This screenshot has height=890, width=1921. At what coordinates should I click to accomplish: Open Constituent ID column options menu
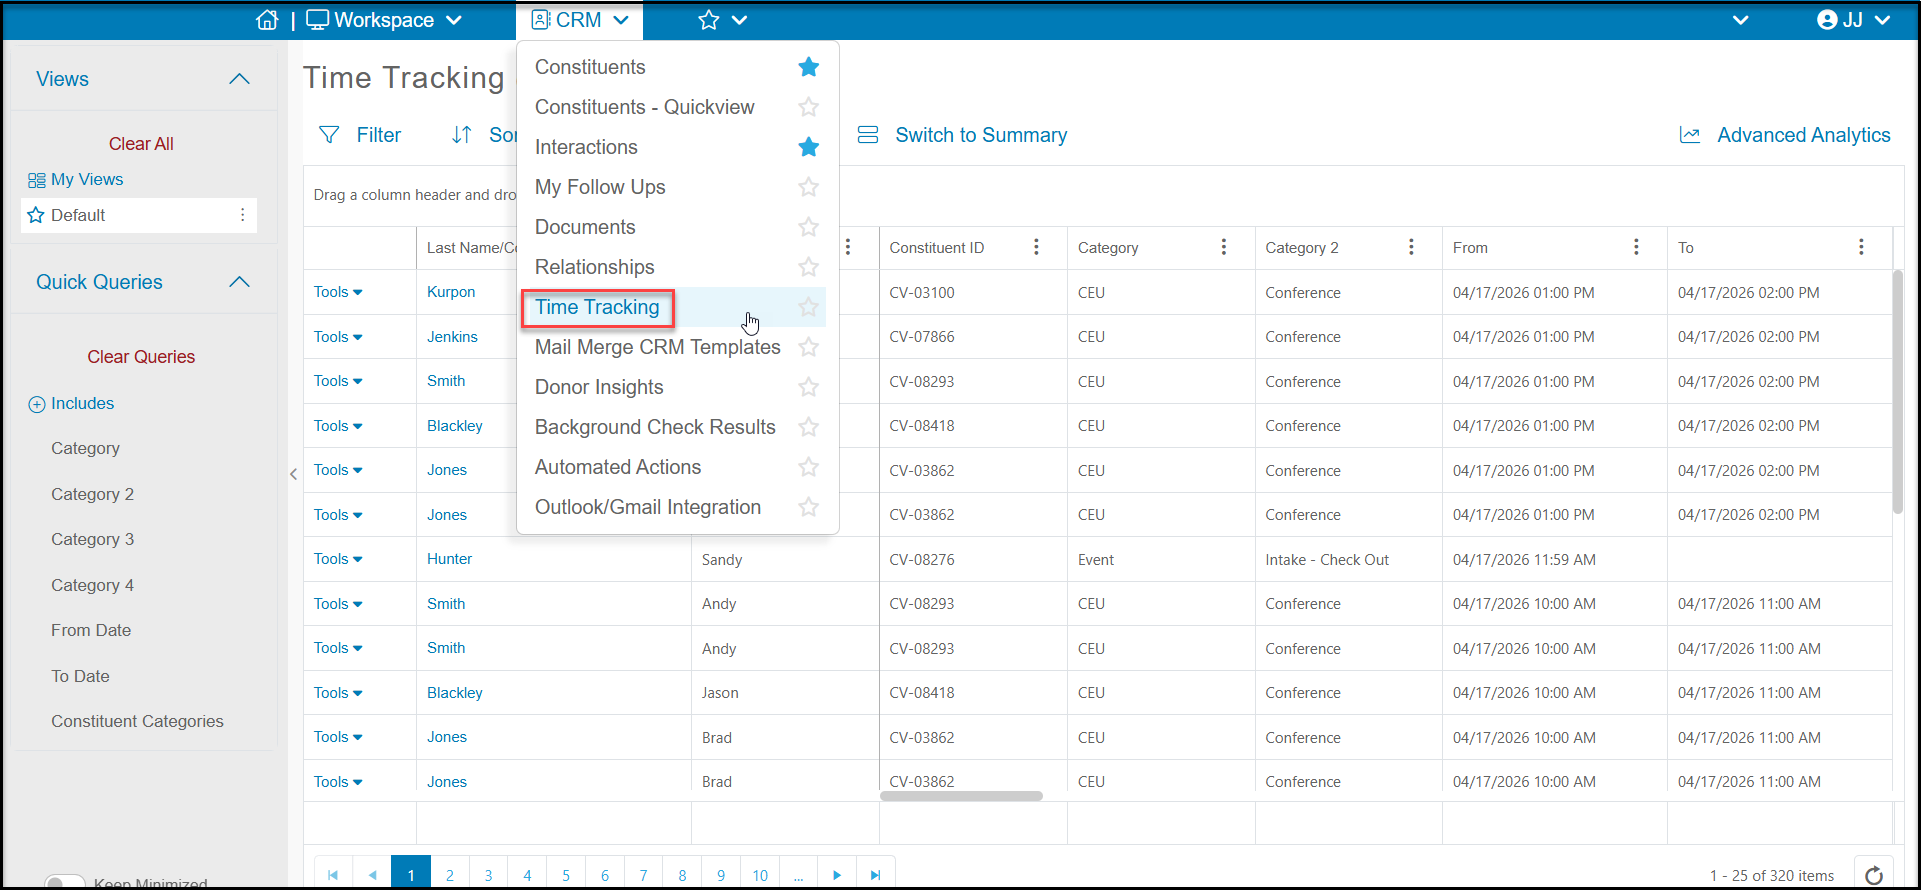pos(1036,247)
